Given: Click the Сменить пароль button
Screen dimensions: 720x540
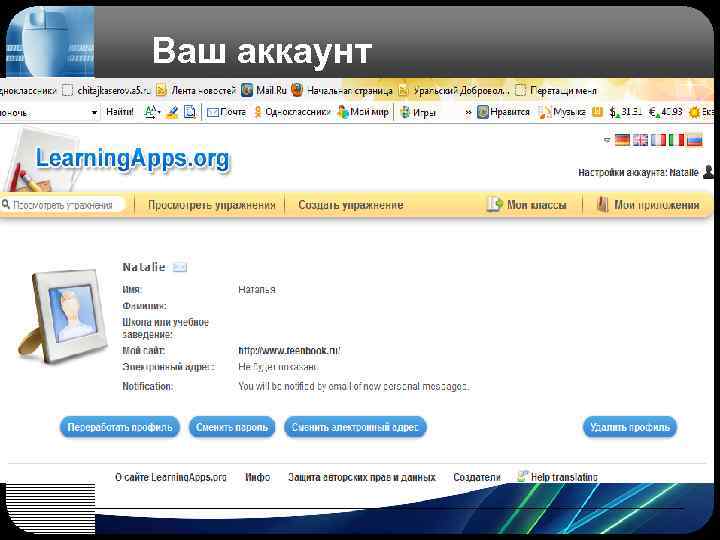Looking at the screenshot, I should (232, 427).
